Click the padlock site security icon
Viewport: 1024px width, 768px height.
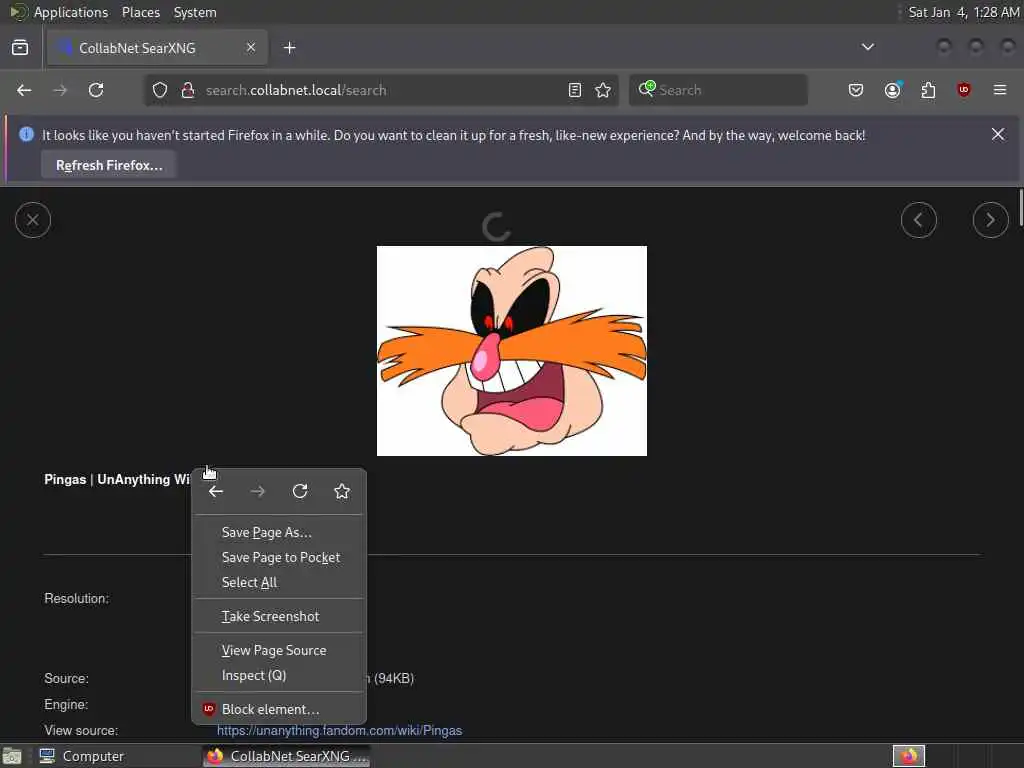187,90
